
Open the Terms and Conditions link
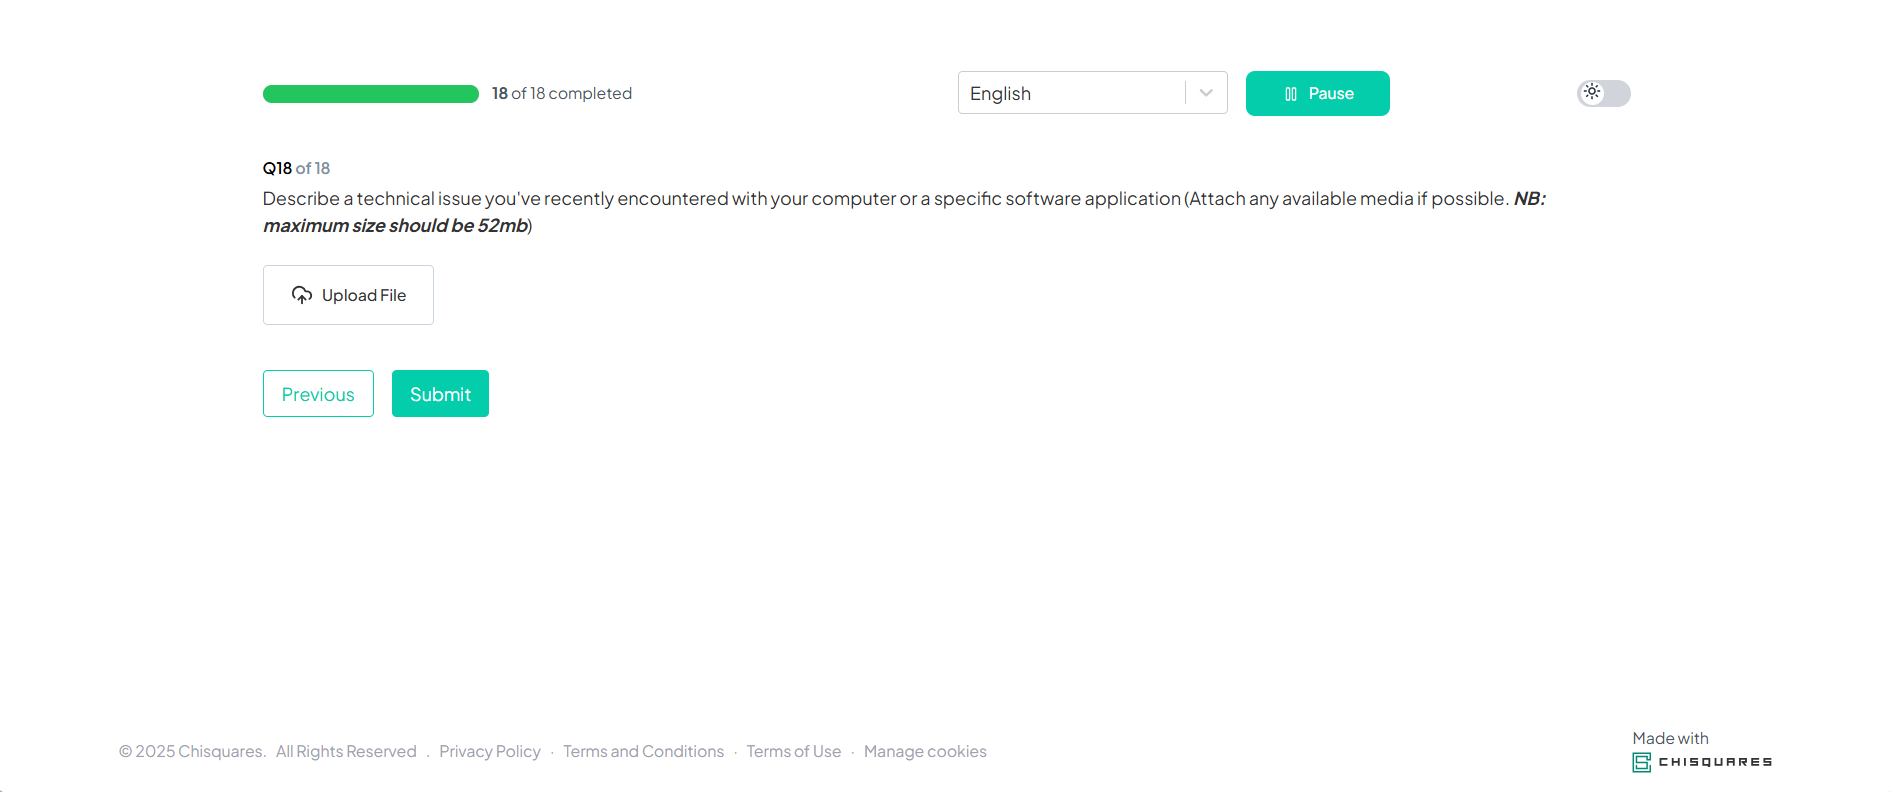coord(643,751)
